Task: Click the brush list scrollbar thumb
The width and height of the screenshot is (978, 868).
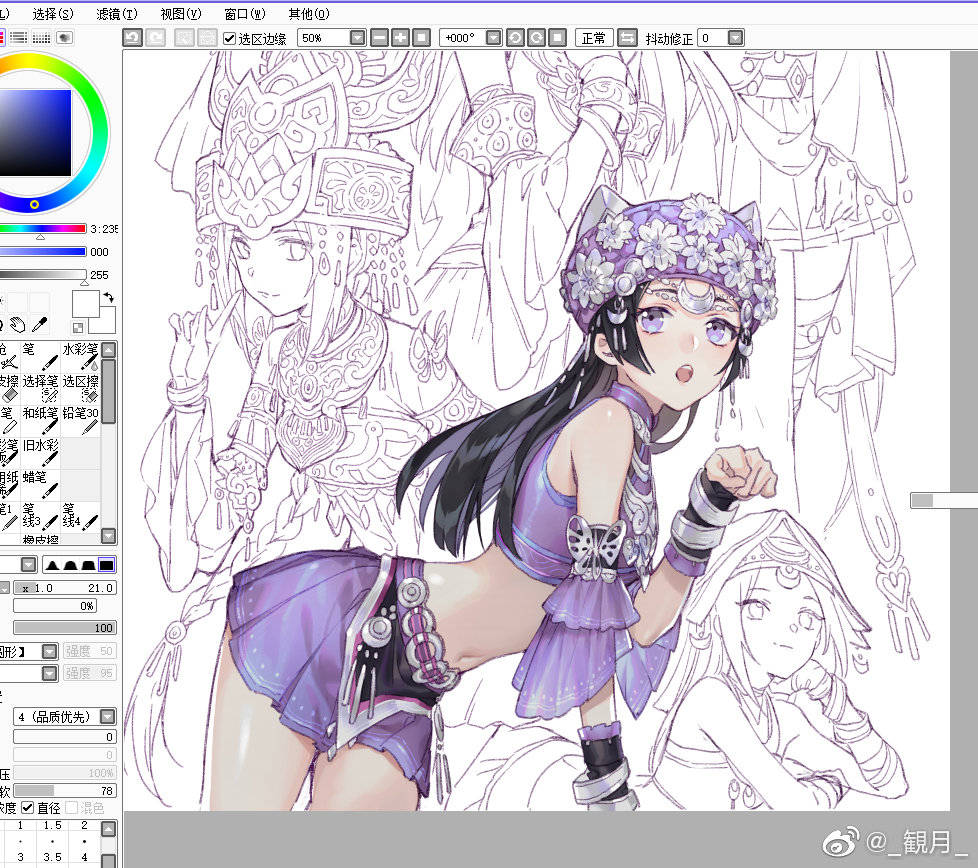Action: 109,391
